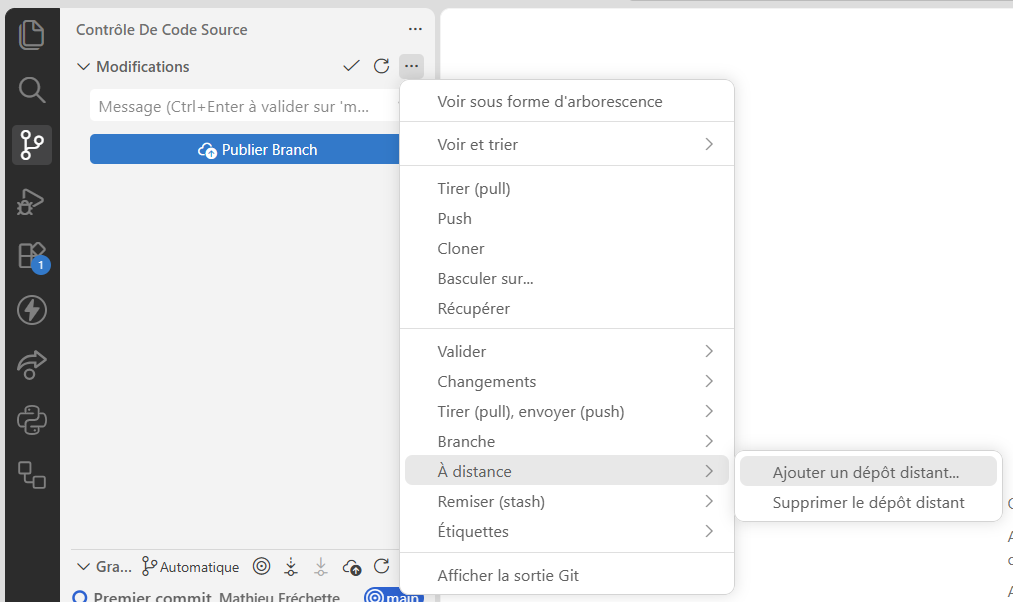Select Push menu item
The width and height of the screenshot is (1013, 602).
pos(567,218)
